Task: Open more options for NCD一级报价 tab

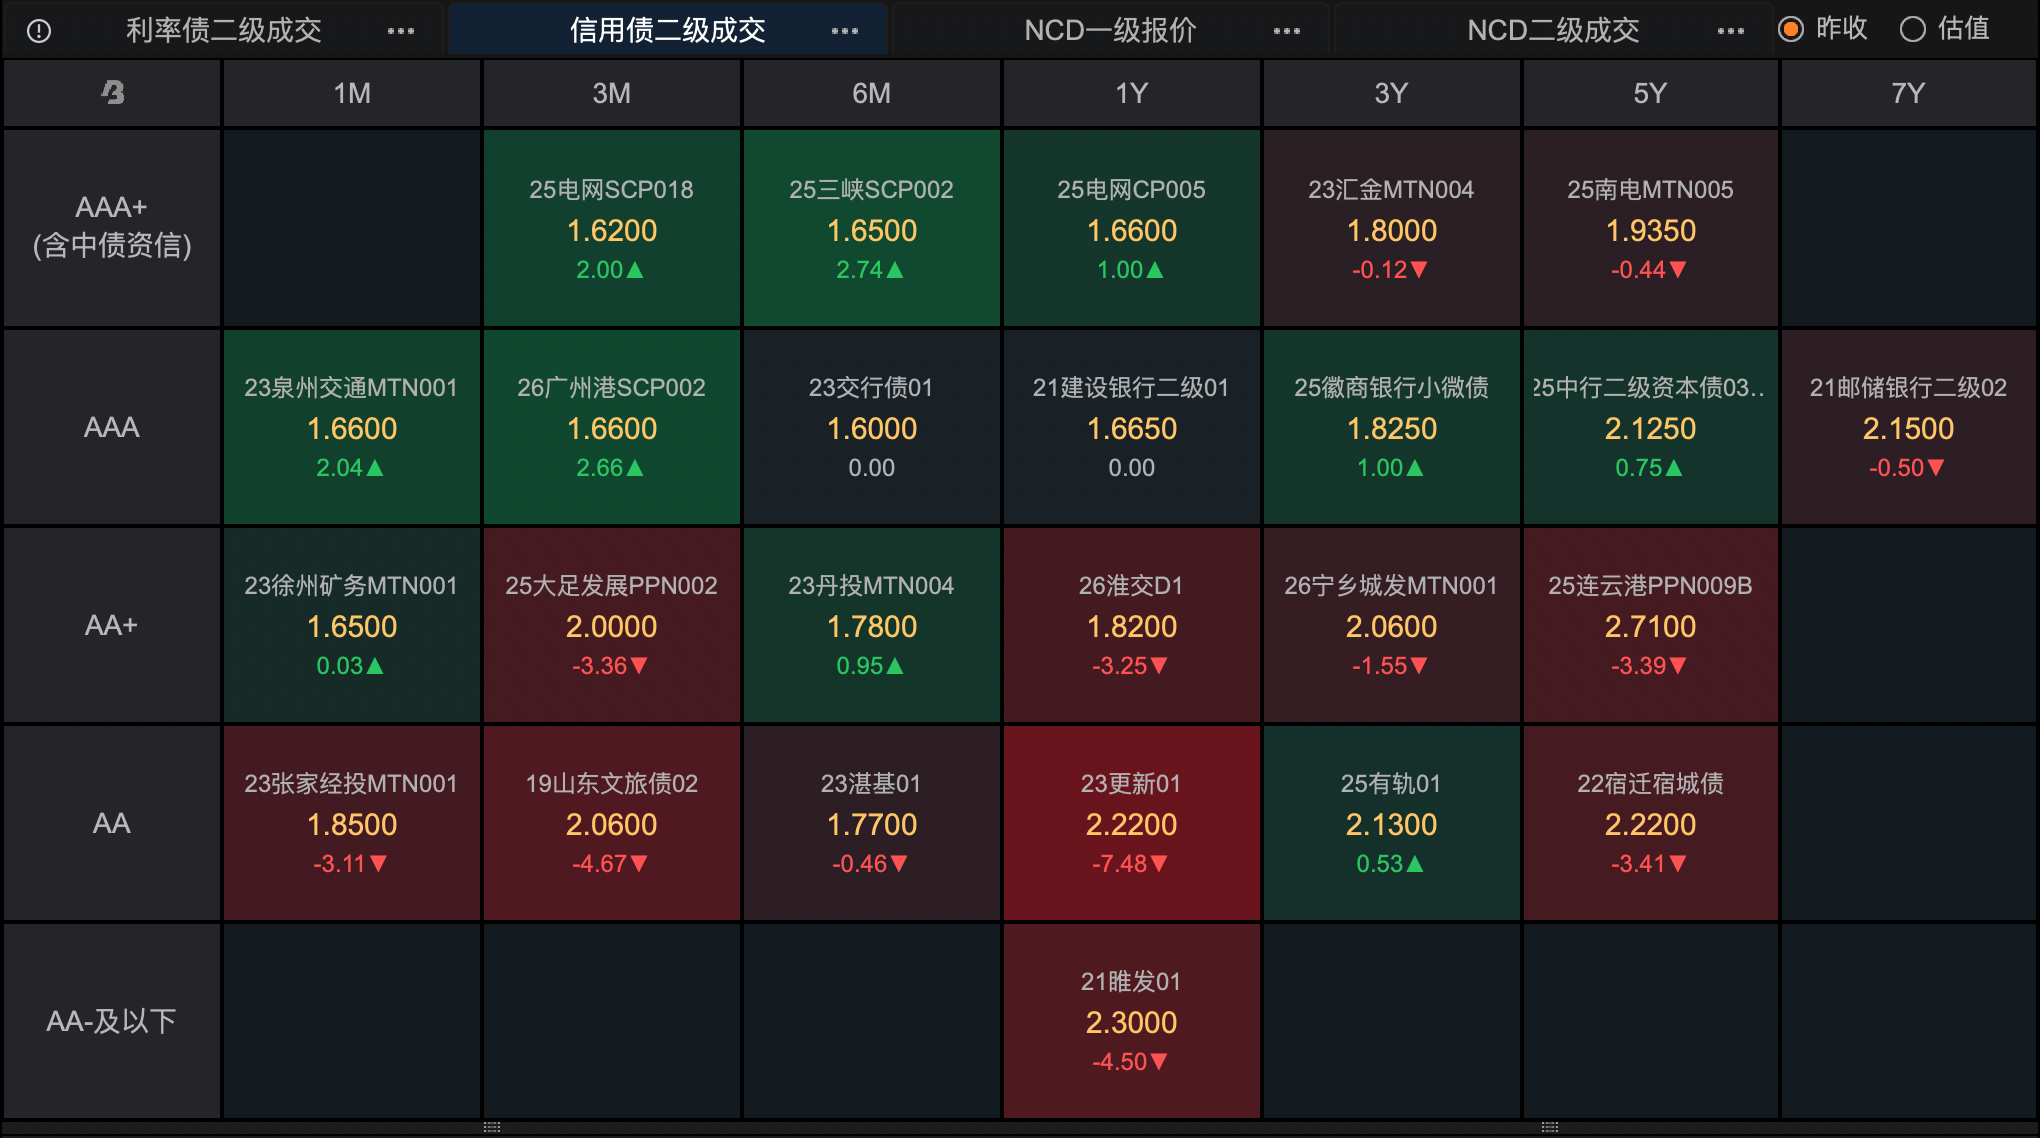Action: coord(1287,31)
